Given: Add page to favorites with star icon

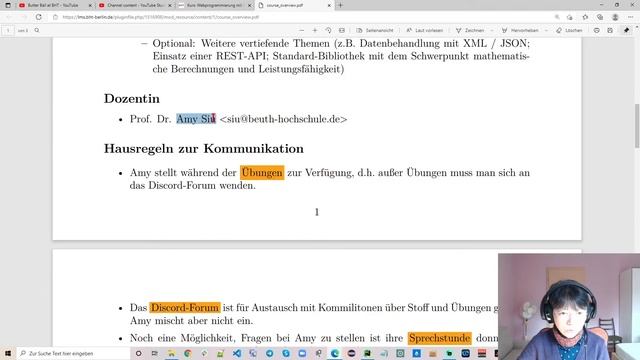Looking at the screenshot, I should [x=585, y=17].
